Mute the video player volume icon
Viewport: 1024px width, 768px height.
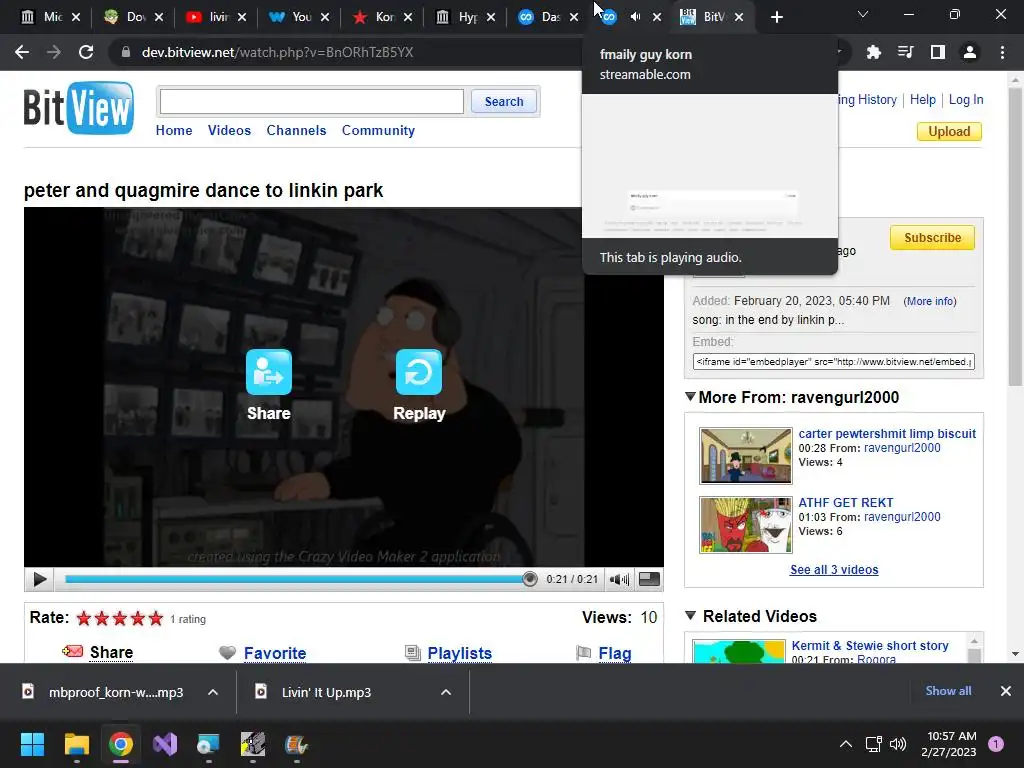click(x=619, y=579)
